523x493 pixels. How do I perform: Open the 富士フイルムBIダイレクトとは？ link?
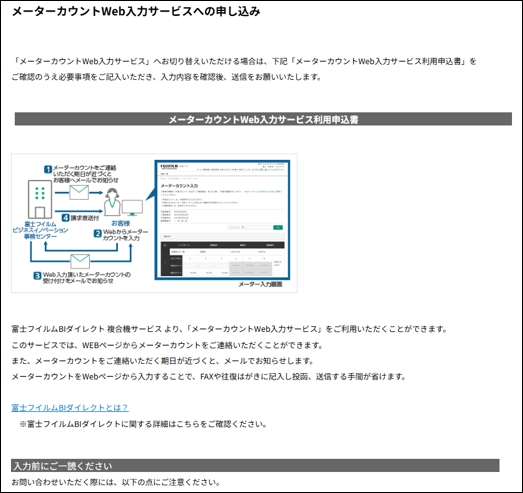tap(70, 408)
